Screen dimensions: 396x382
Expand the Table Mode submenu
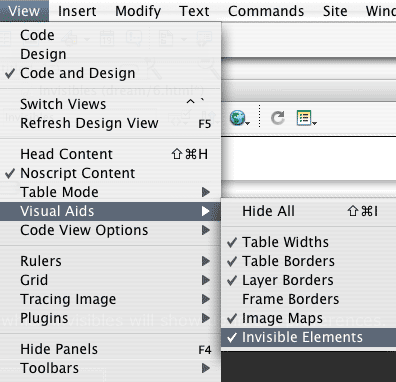(x=110, y=192)
